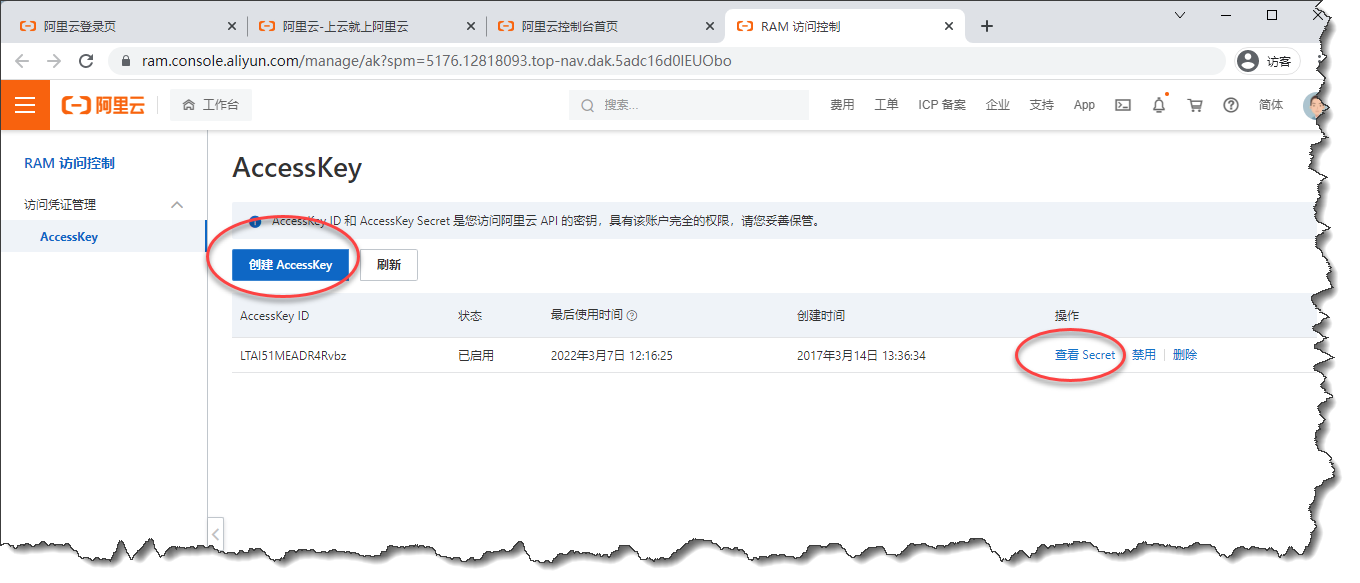Click the 刷新 button
The height and width of the screenshot is (583, 1360).
point(389,265)
